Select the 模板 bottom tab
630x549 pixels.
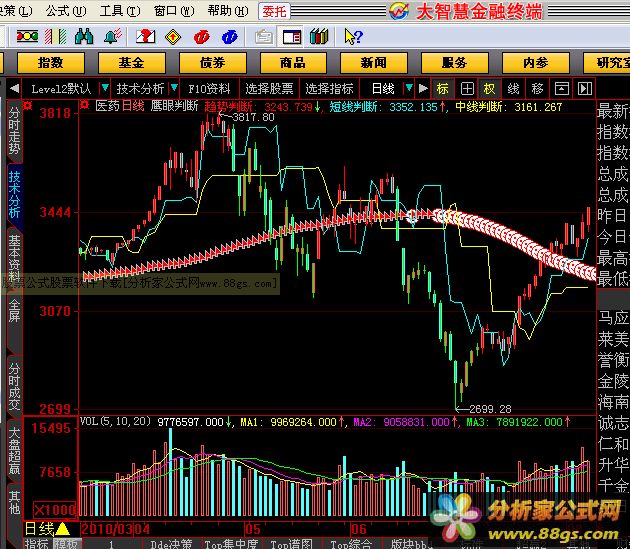click(67, 544)
